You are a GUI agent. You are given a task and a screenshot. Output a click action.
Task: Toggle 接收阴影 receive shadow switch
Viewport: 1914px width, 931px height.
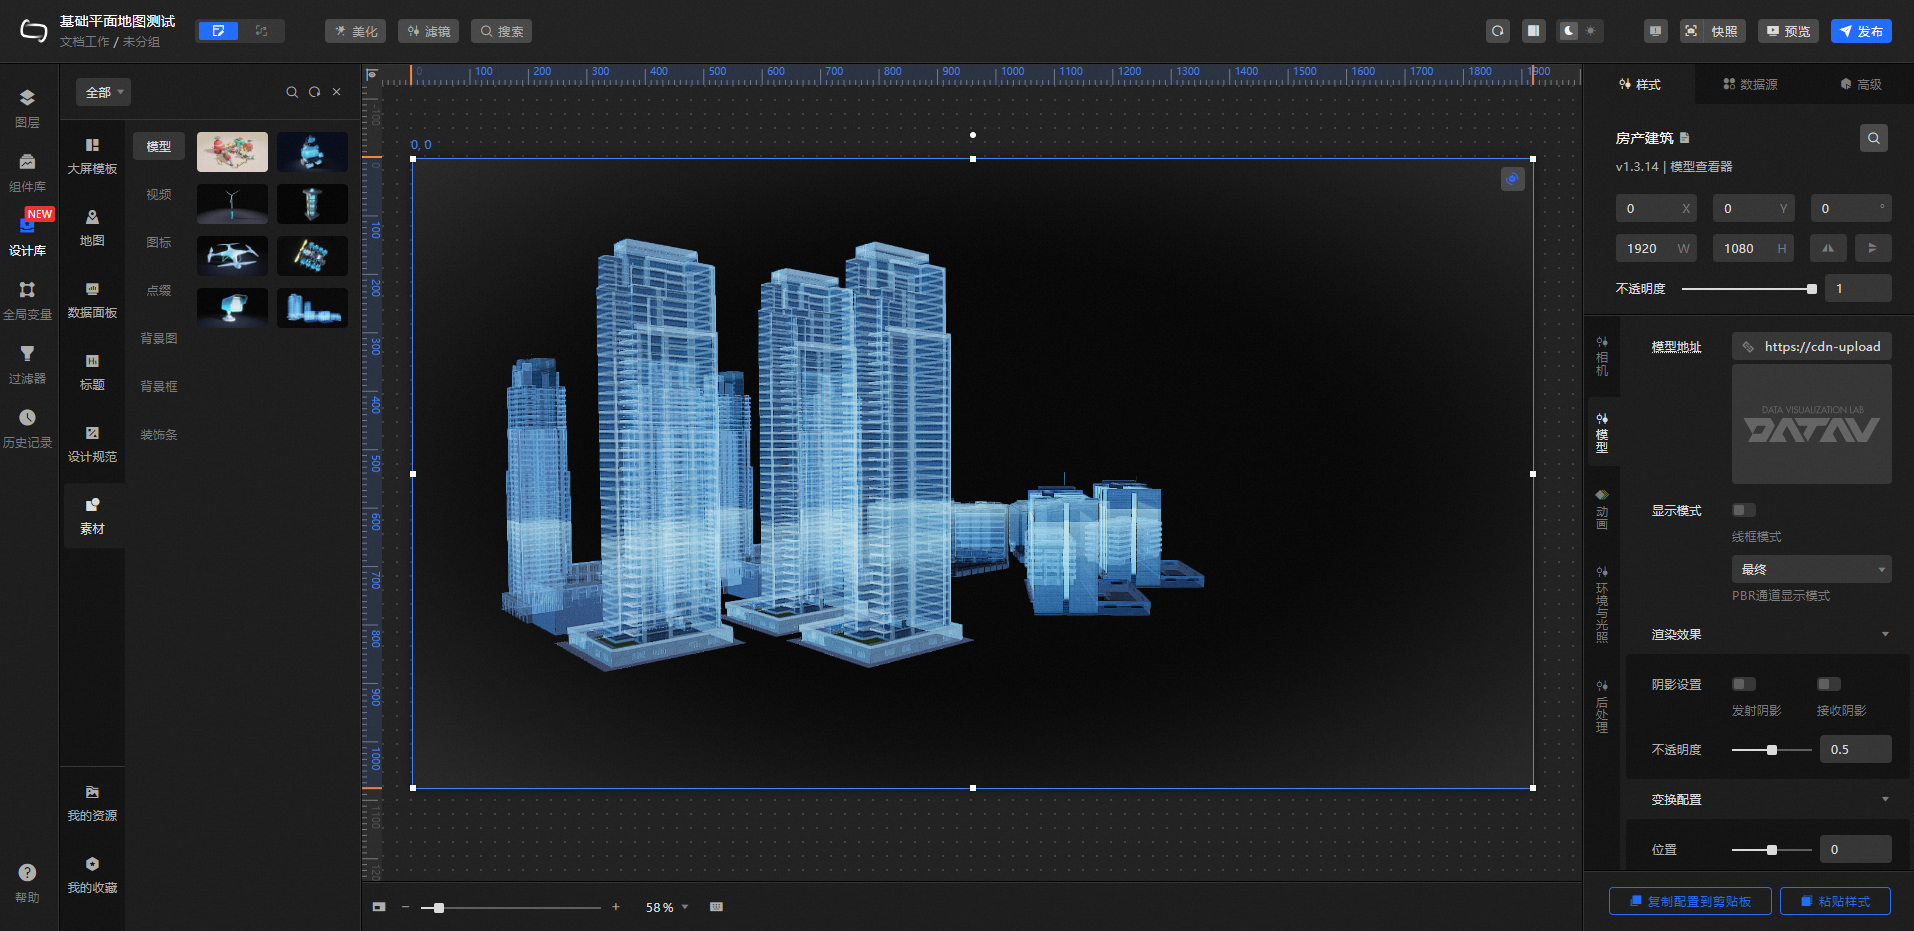(x=1829, y=684)
